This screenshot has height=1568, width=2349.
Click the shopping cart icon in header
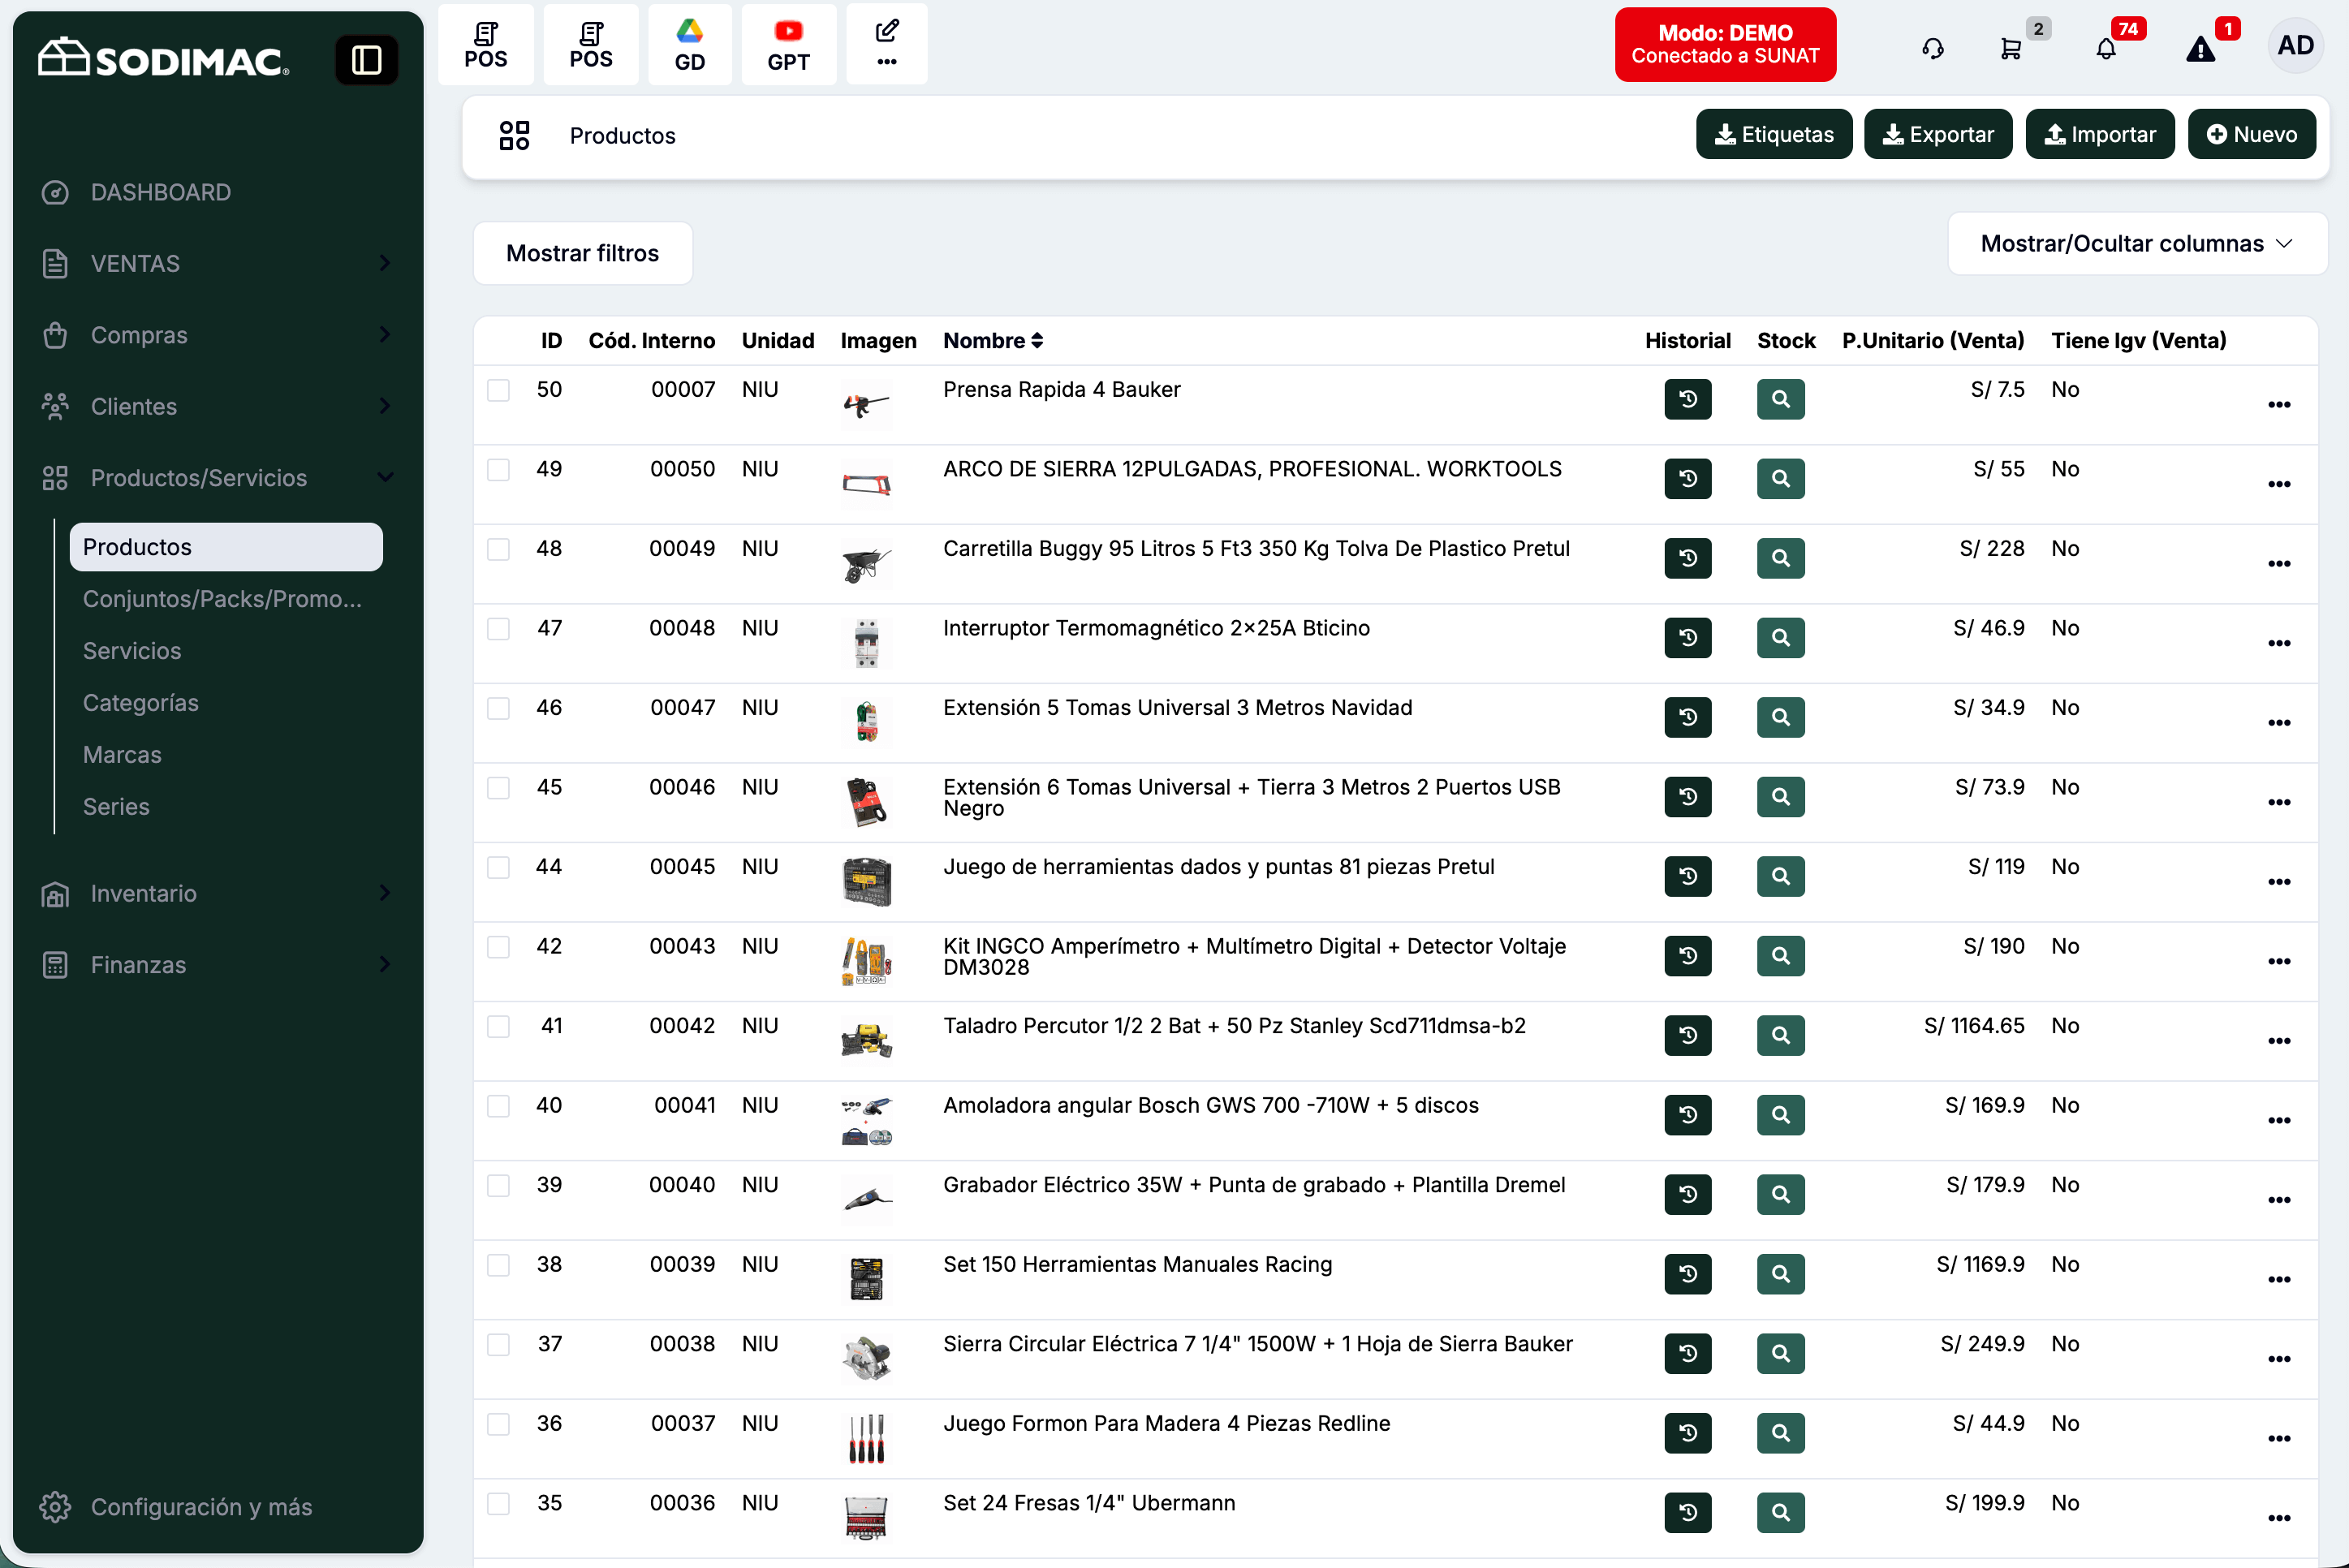point(2010,48)
